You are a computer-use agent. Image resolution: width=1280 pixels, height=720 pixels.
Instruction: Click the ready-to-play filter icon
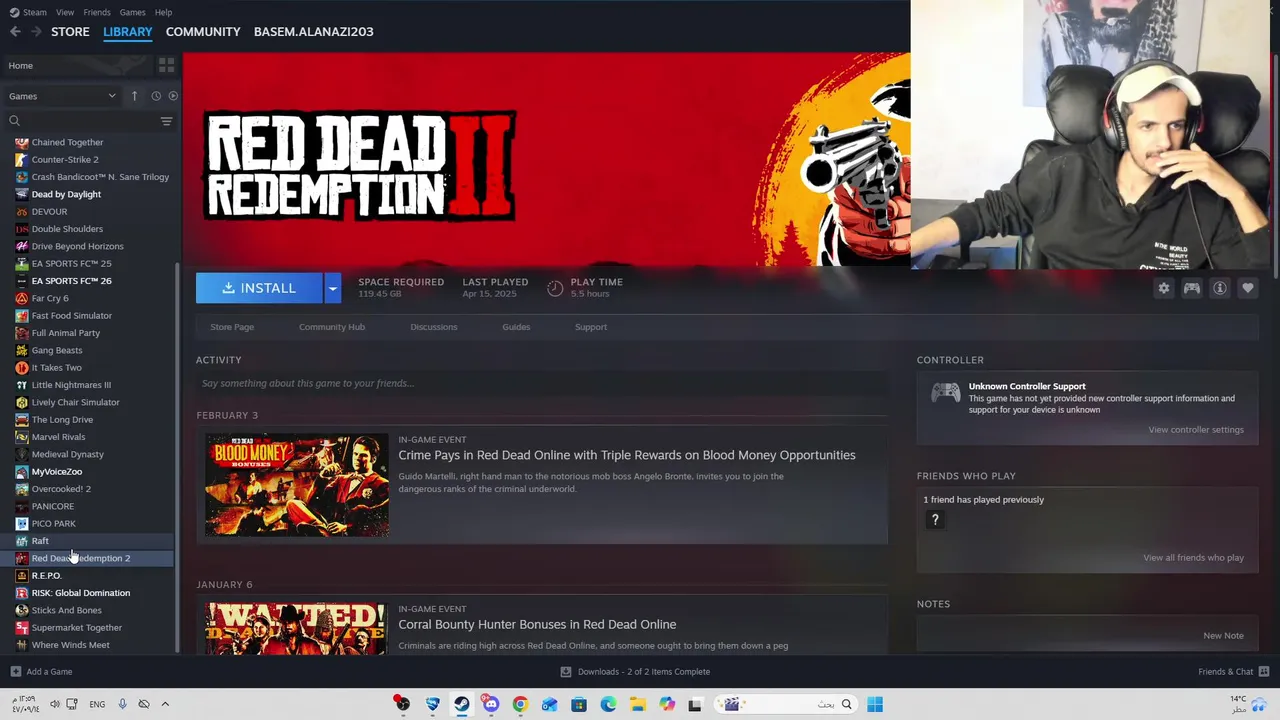click(173, 96)
